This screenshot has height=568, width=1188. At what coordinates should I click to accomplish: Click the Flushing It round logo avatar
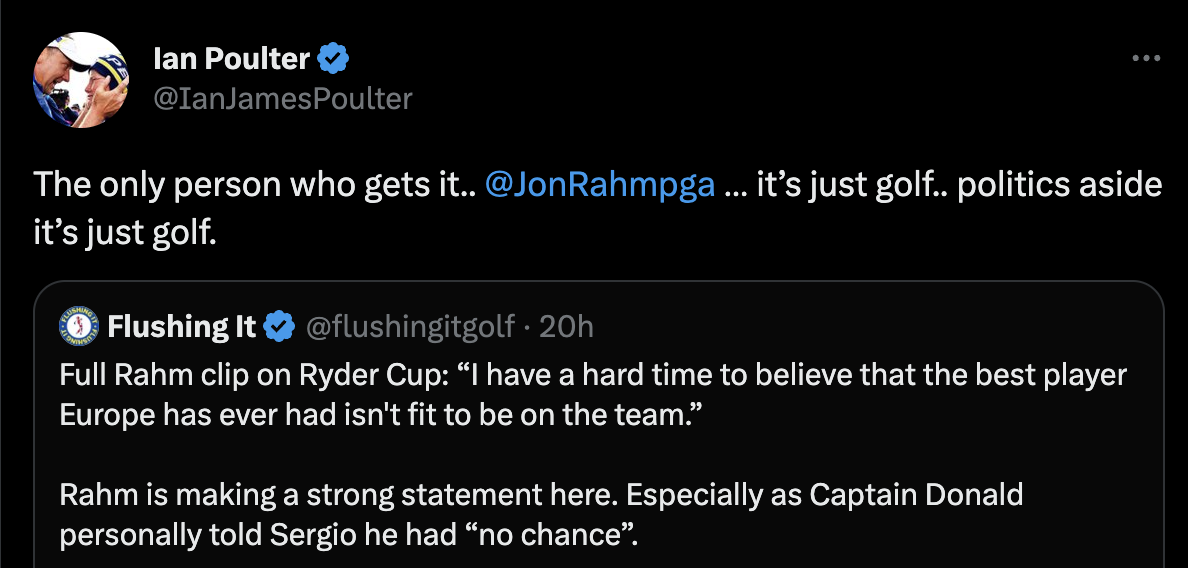click(x=78, y=326)
